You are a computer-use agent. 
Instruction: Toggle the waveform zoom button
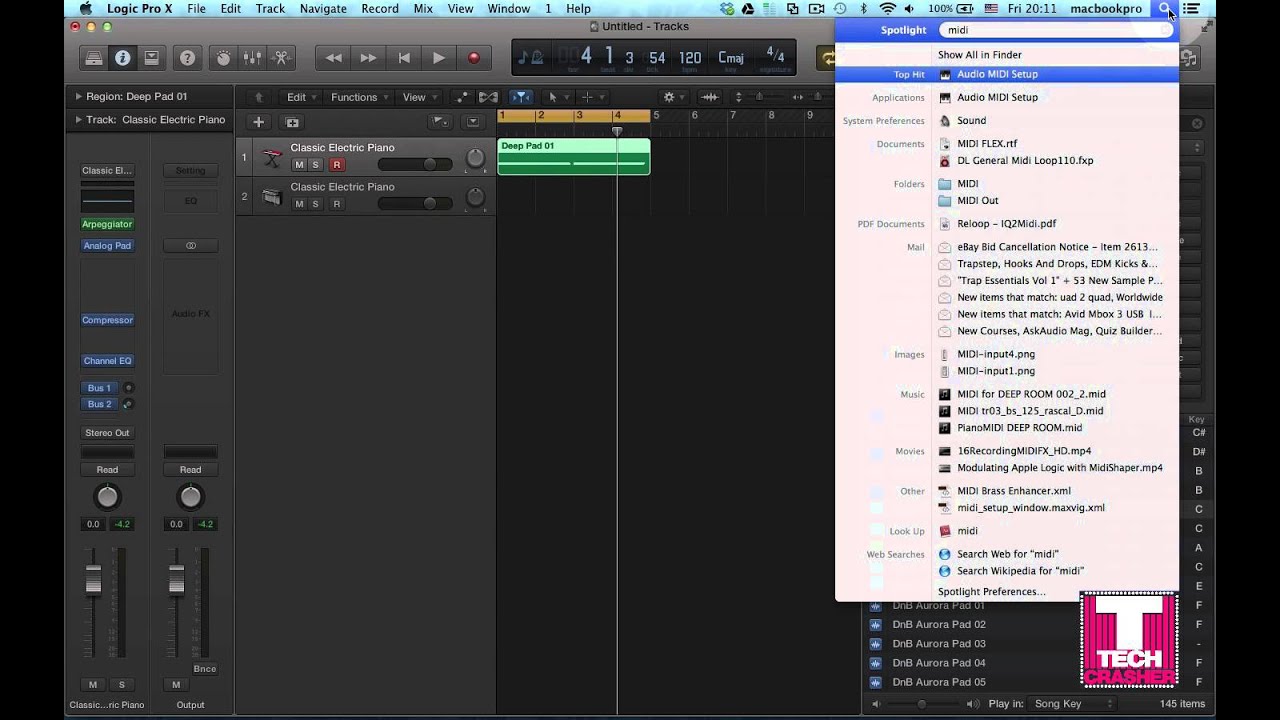(x=709, y=97)
